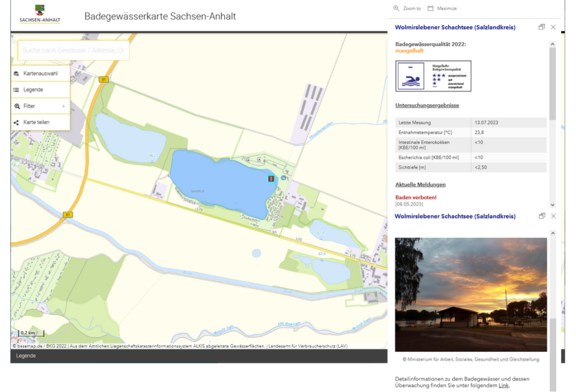Click the Ministerium für Arbeit photo credit
This screenshot has height=392, width=576.
[x=471, y=359]
